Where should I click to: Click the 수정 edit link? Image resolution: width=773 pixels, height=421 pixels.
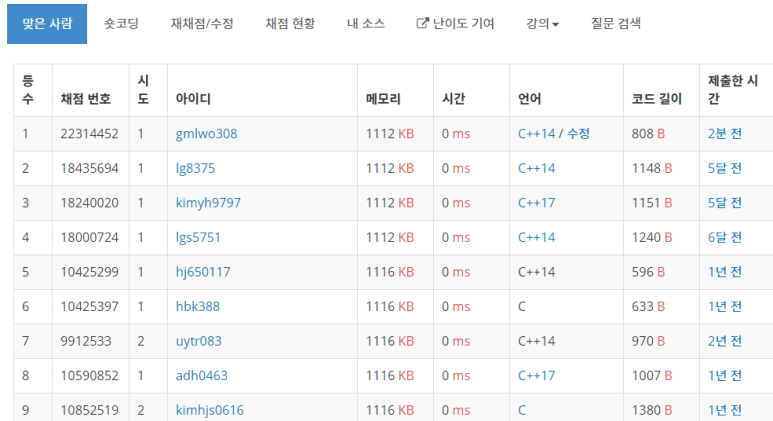pos(578,134)
